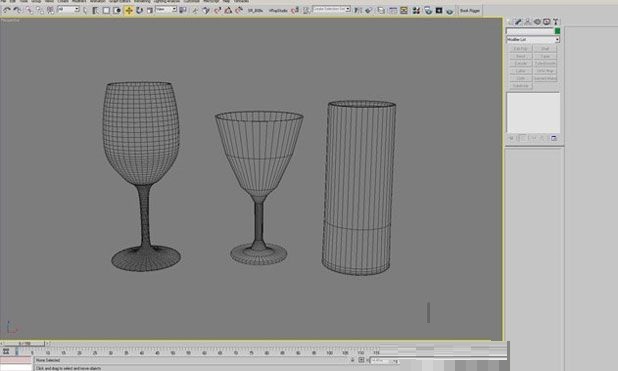Screen dimensions: 618x371
Task: Select the martini glass wireframe model
Action: 259,188
